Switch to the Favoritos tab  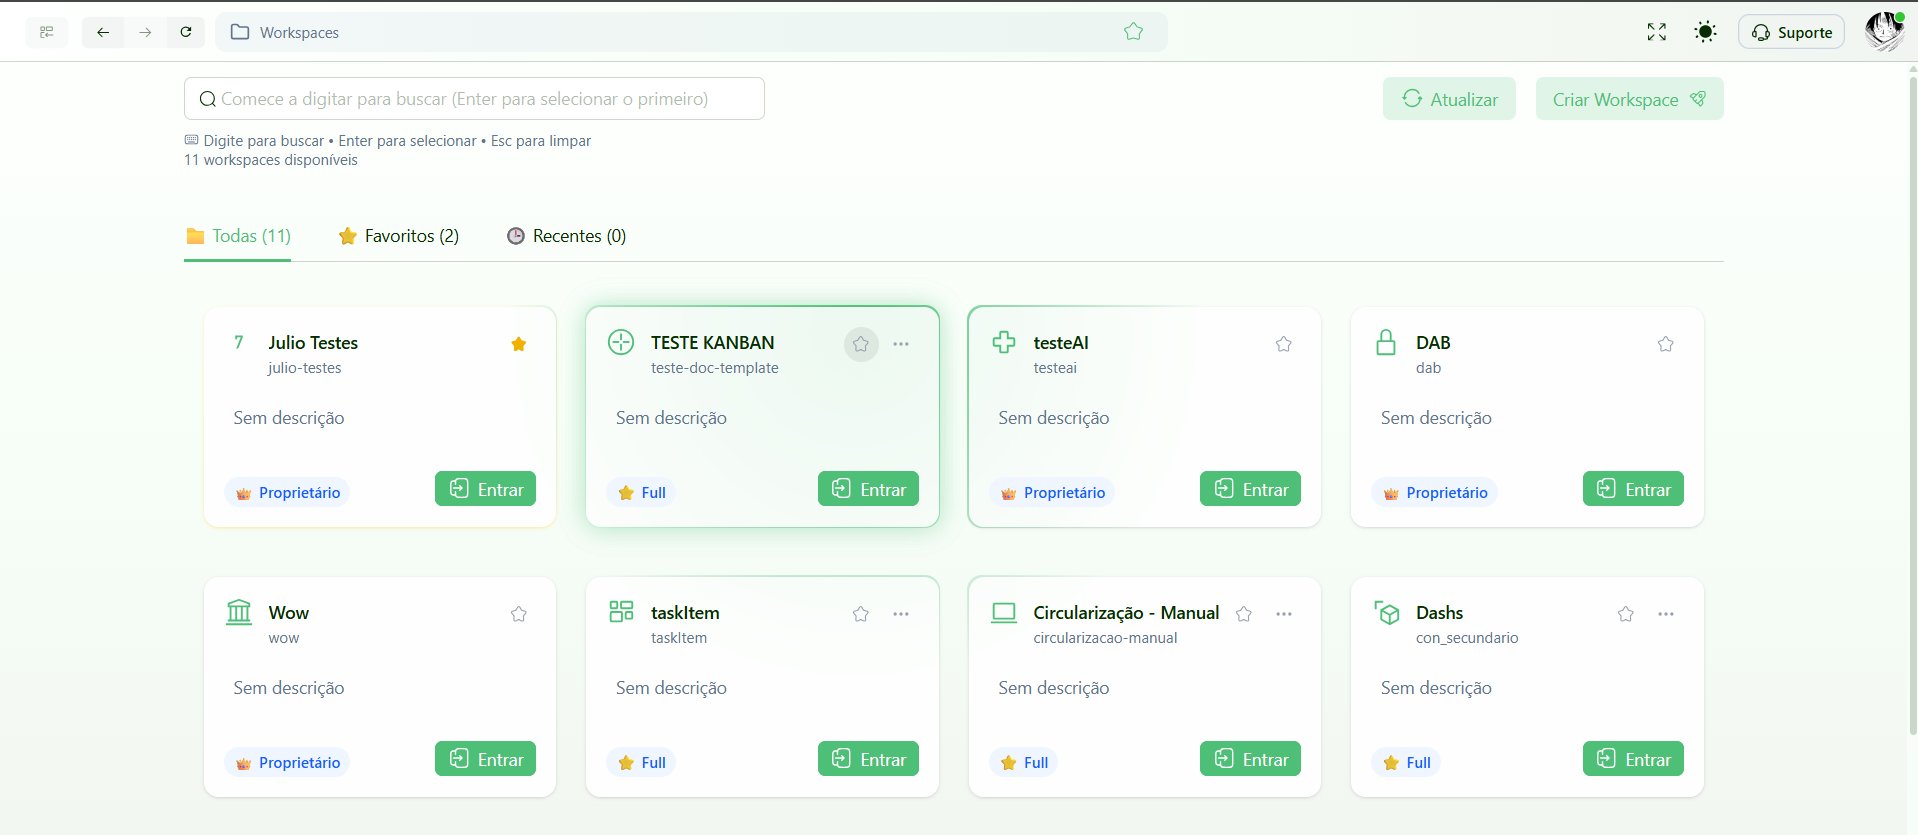click(399, 236)
